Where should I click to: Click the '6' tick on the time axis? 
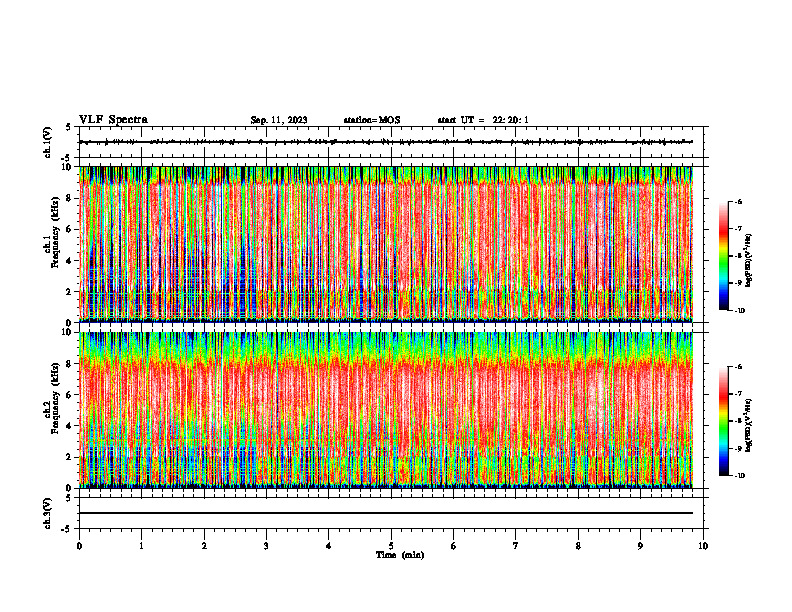click(x=454, y=546)
